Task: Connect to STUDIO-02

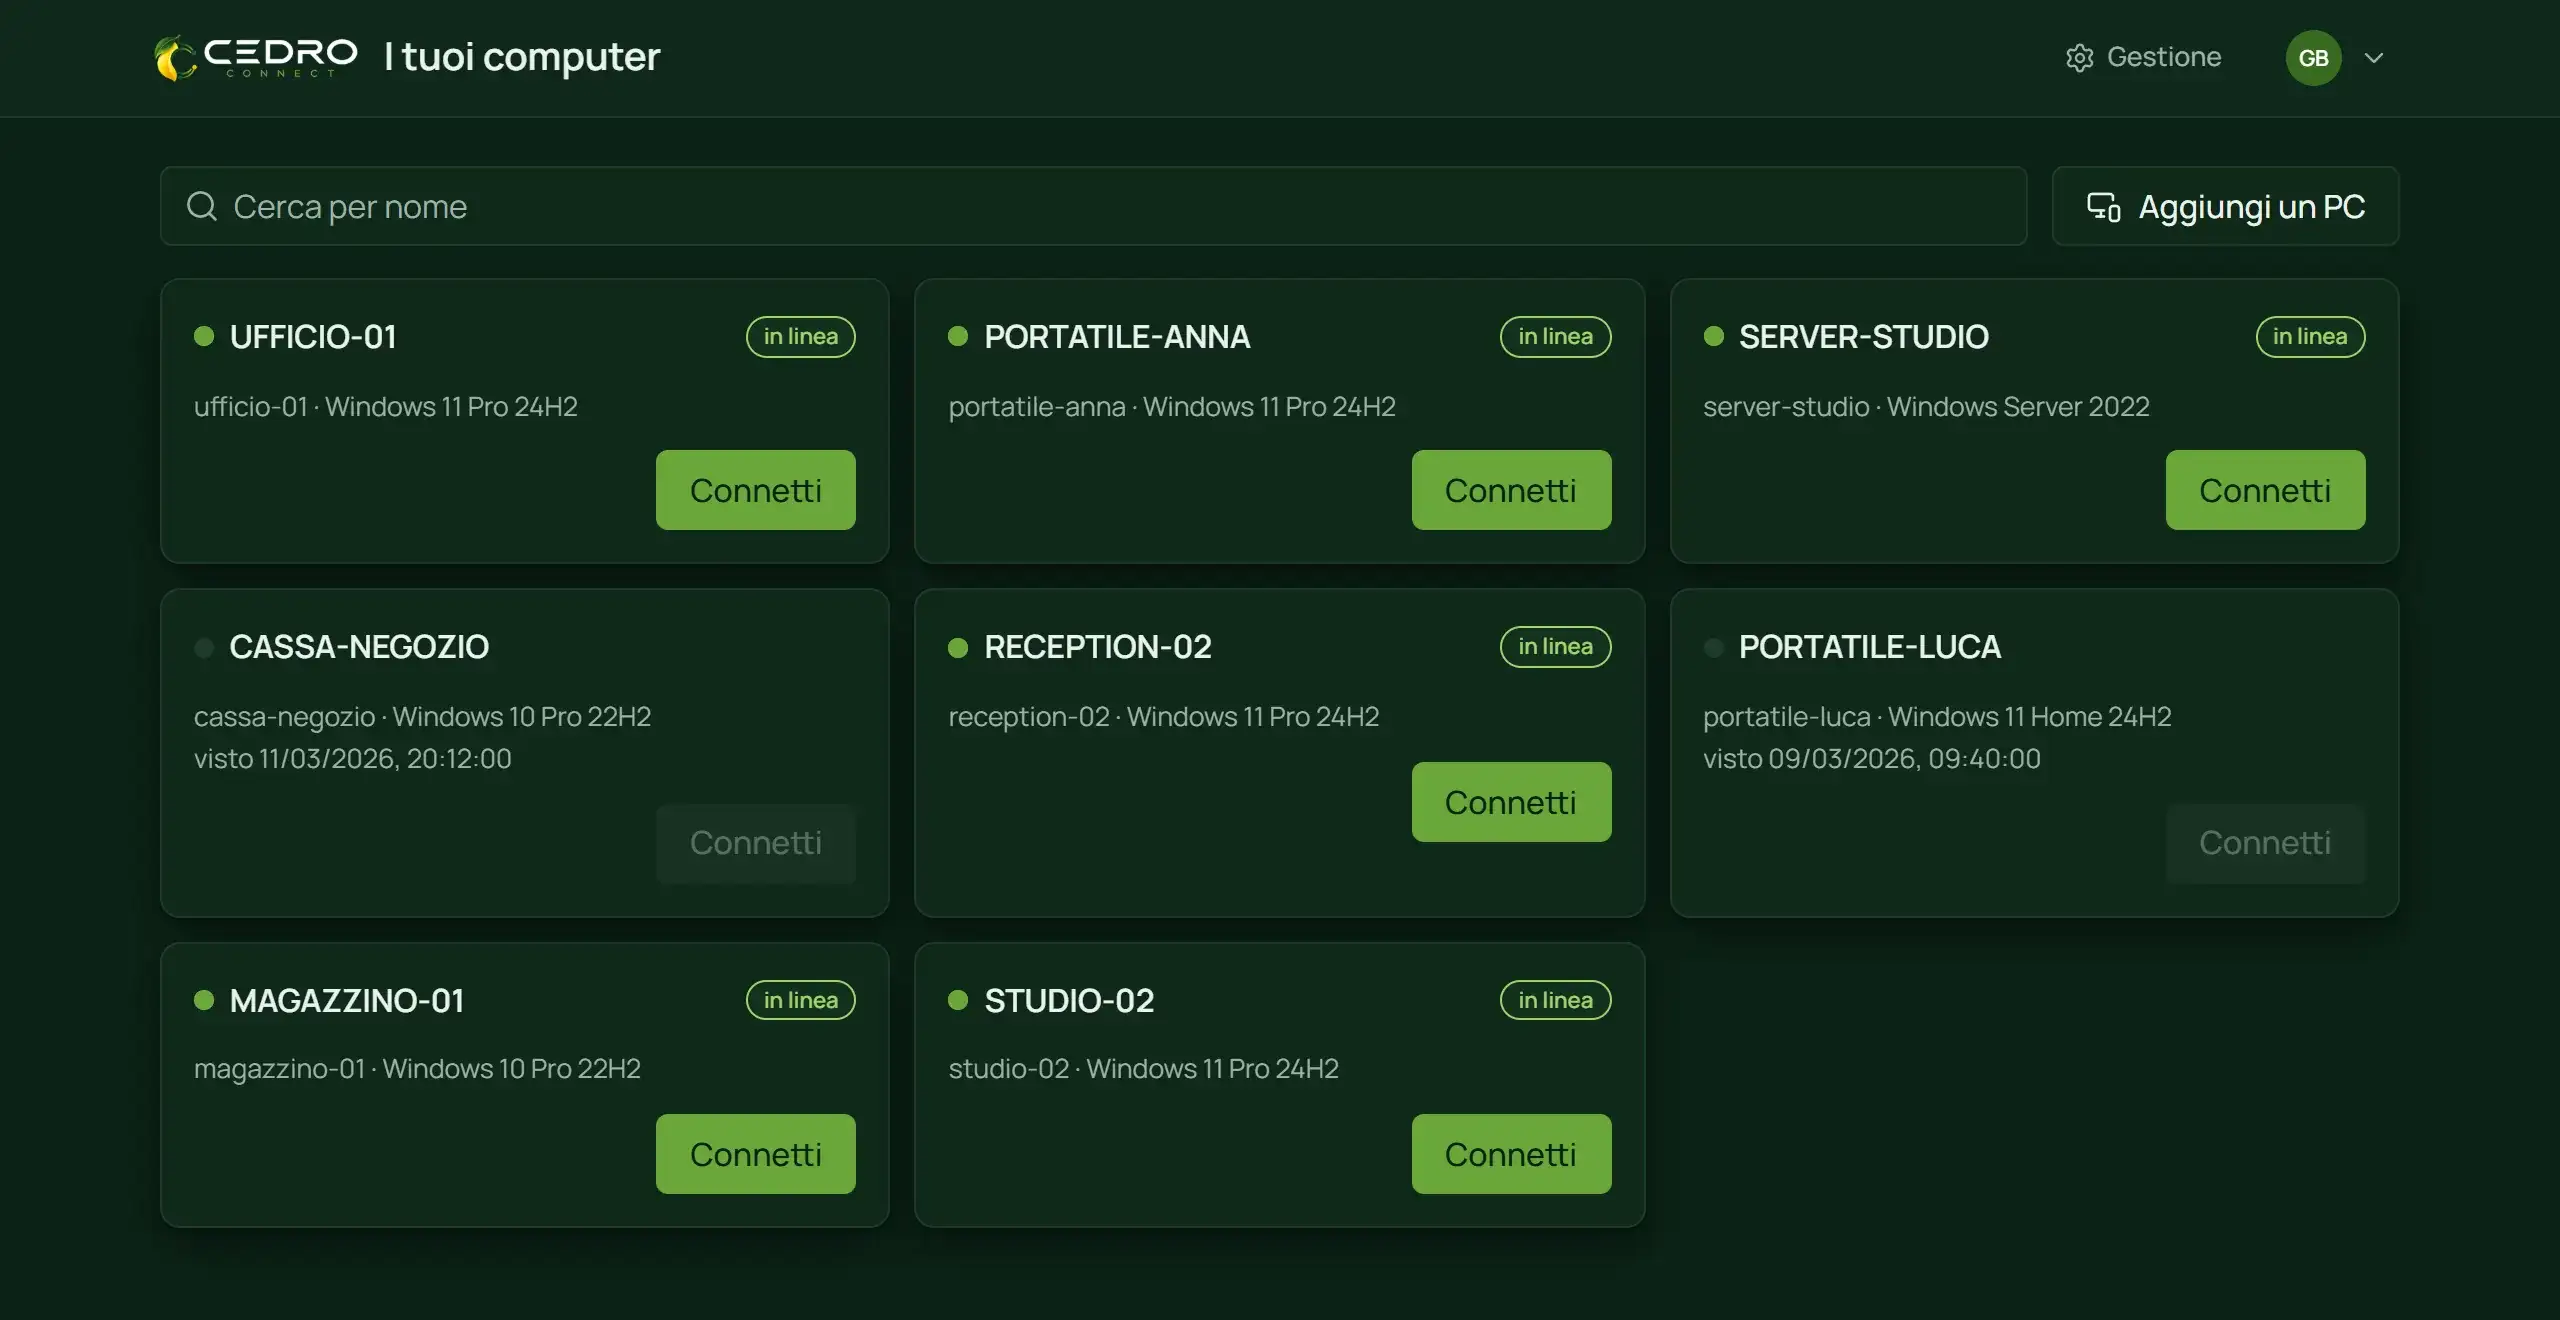Action: 1511,1154
